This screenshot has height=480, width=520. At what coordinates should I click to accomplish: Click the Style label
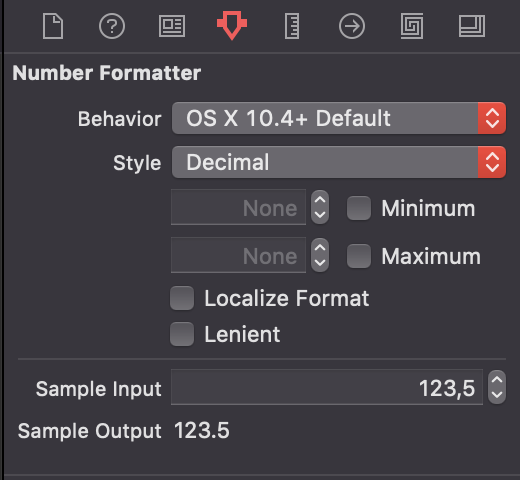[137, 163]
